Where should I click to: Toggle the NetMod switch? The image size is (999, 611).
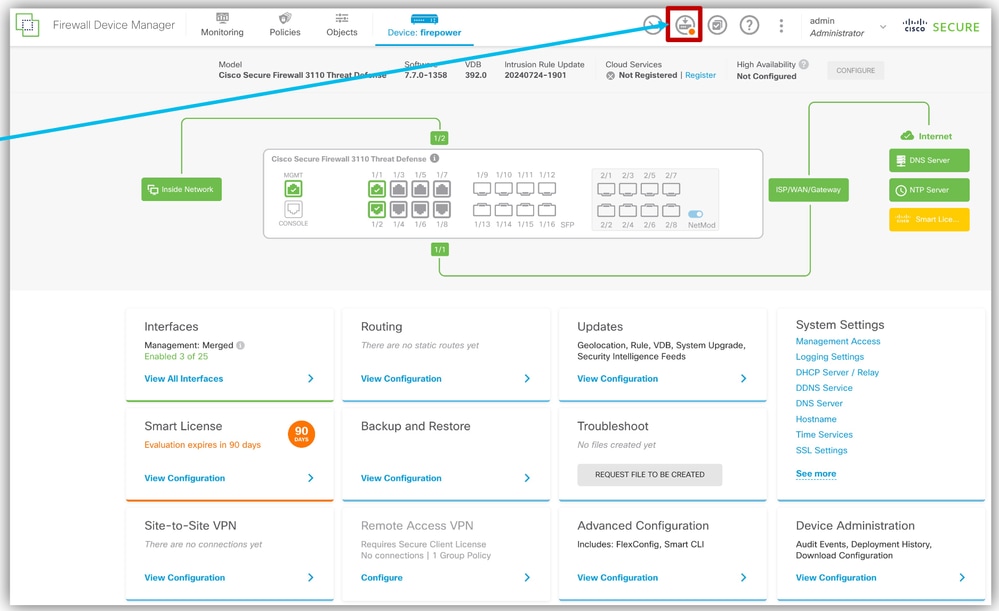pos(696,214)
